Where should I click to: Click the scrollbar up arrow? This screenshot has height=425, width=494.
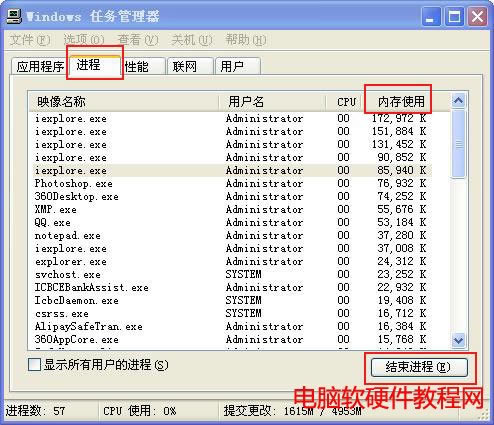459,100
